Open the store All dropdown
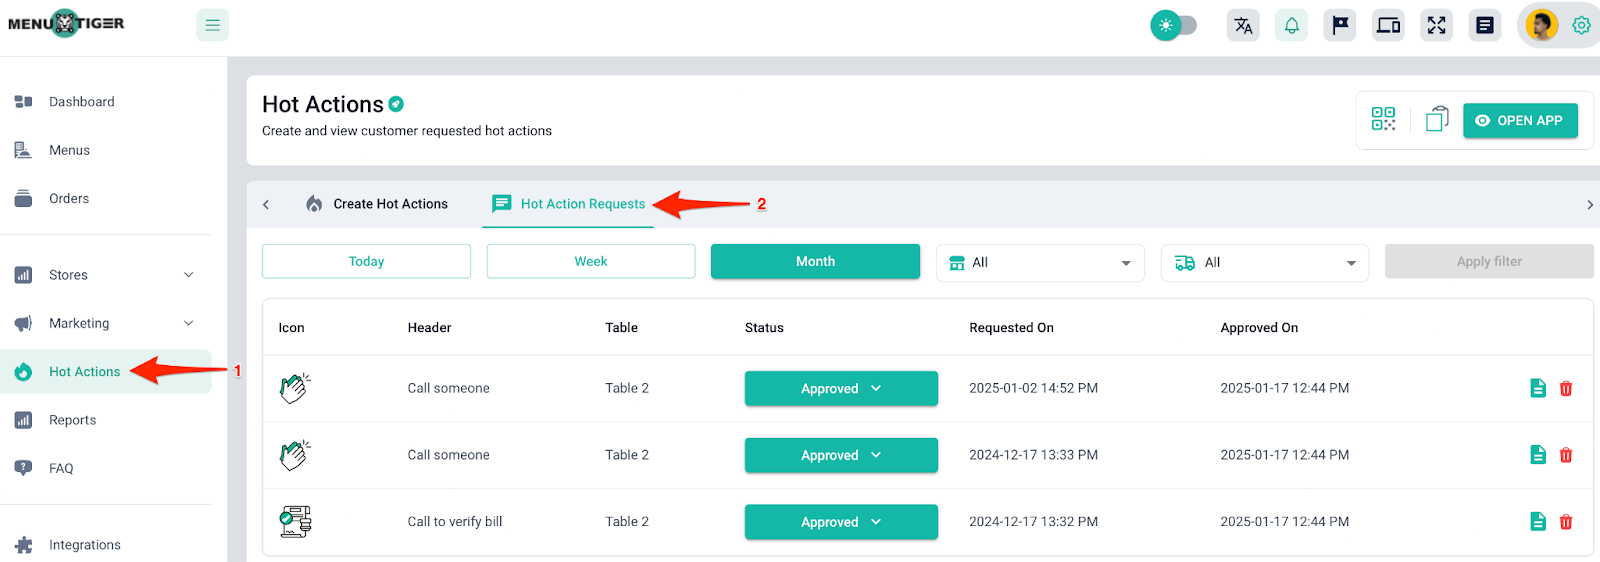1600x562 pixels. coord(1040,262)
